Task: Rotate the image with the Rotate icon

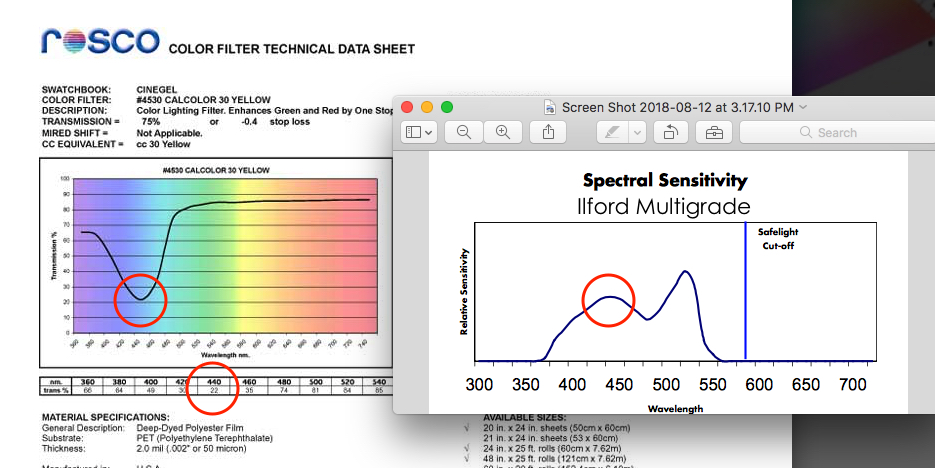Action: click(x=670, y=132)
